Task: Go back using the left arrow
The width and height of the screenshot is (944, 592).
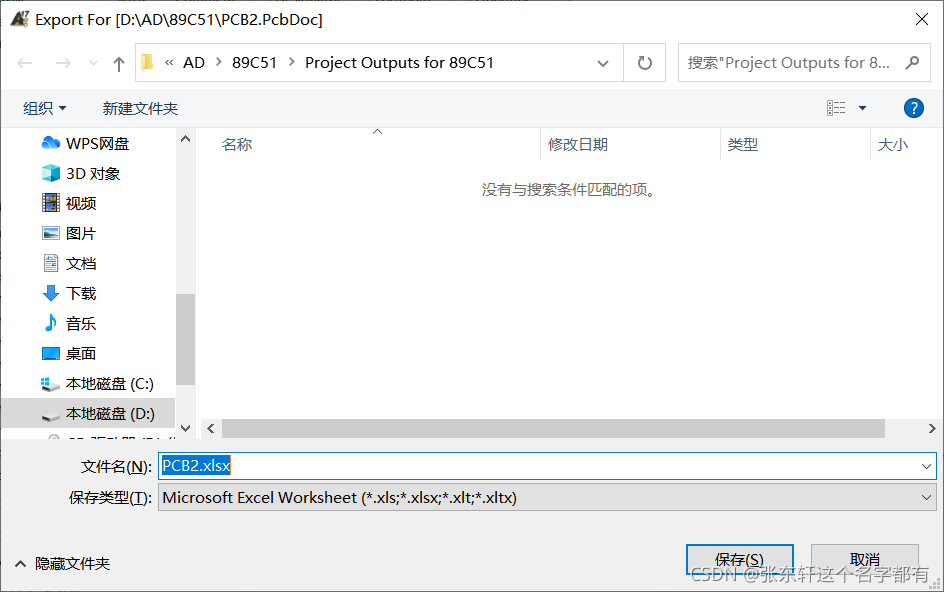Action: pos(25,63)
